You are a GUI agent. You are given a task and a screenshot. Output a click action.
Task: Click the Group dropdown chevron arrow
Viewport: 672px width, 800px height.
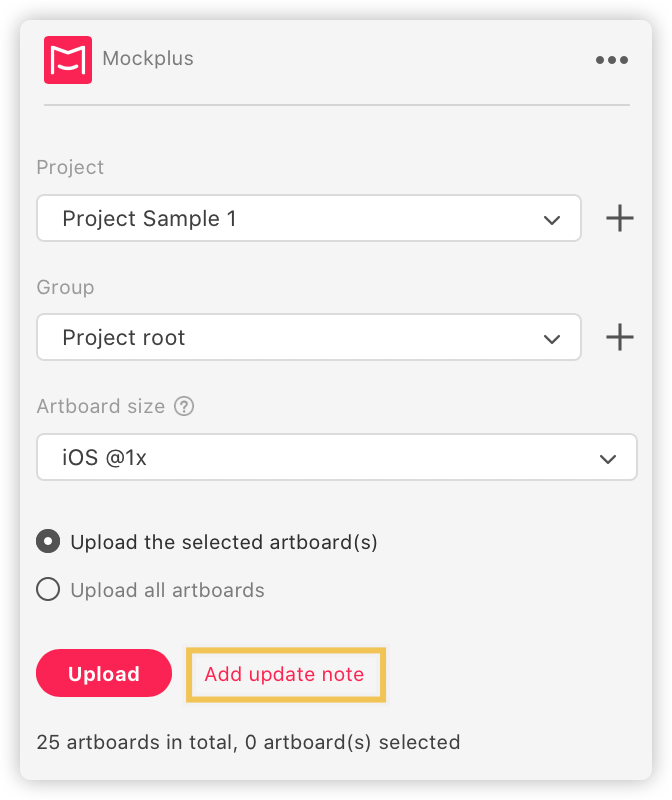tap(552, 339)
